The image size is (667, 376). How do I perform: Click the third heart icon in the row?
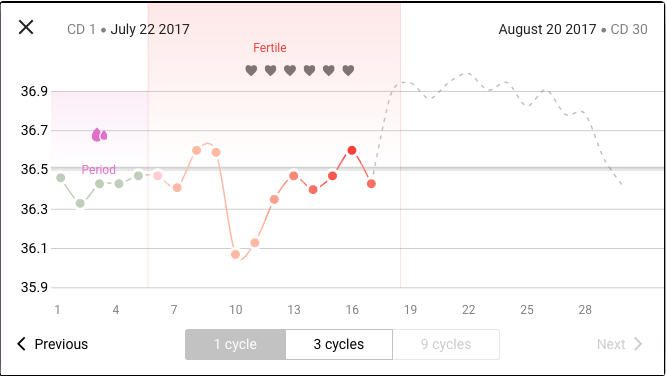pyautogui.click(x=290, y=70)
